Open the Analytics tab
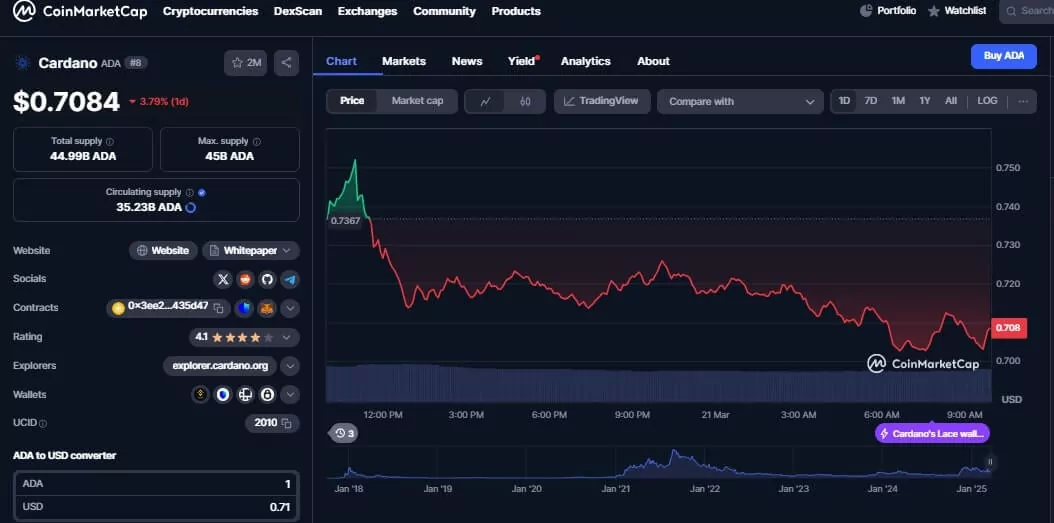The width and height of the screenshot is (1054, 523). (585, 61)
